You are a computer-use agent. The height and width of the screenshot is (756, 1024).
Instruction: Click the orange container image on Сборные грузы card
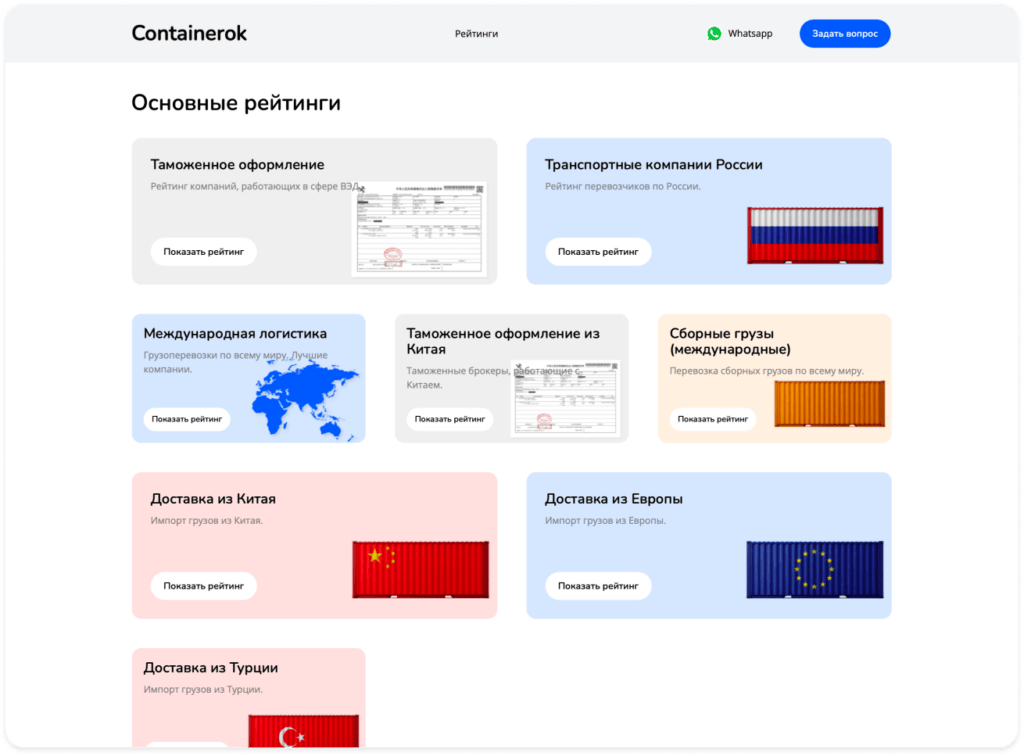coord(831,401)
